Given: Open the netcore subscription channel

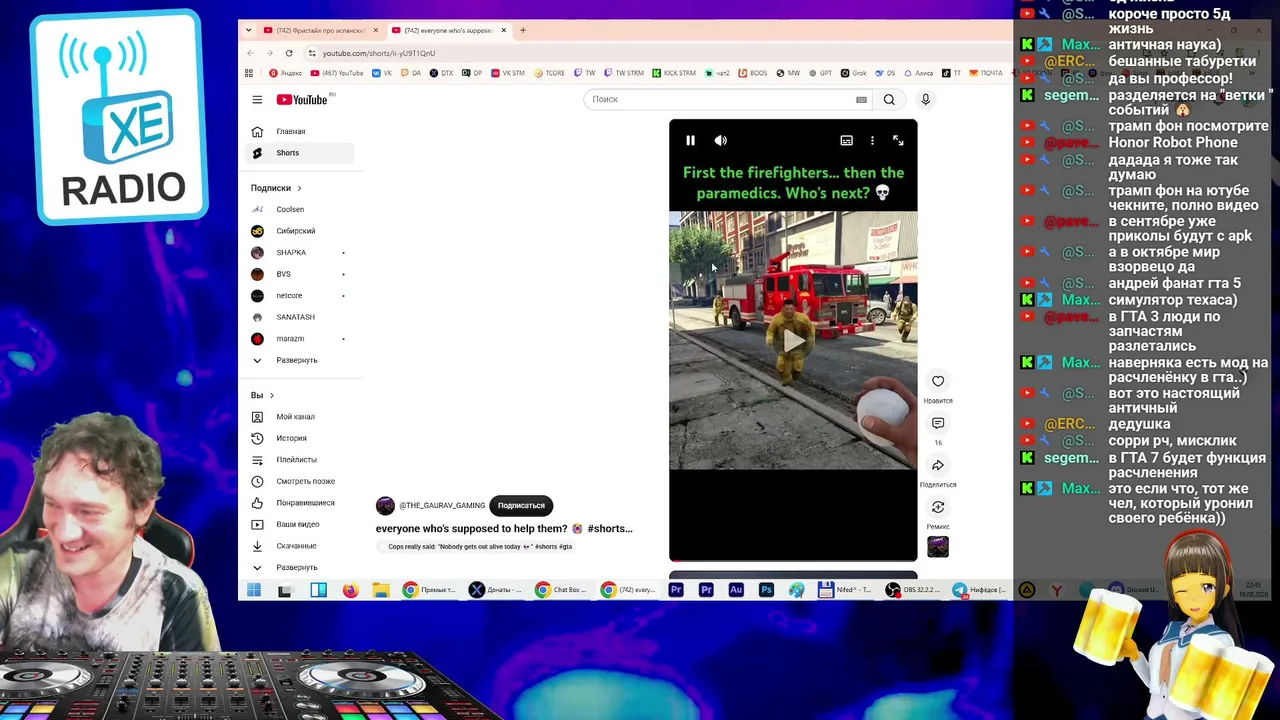Looking at the screenshot, I should coord(301,295).
